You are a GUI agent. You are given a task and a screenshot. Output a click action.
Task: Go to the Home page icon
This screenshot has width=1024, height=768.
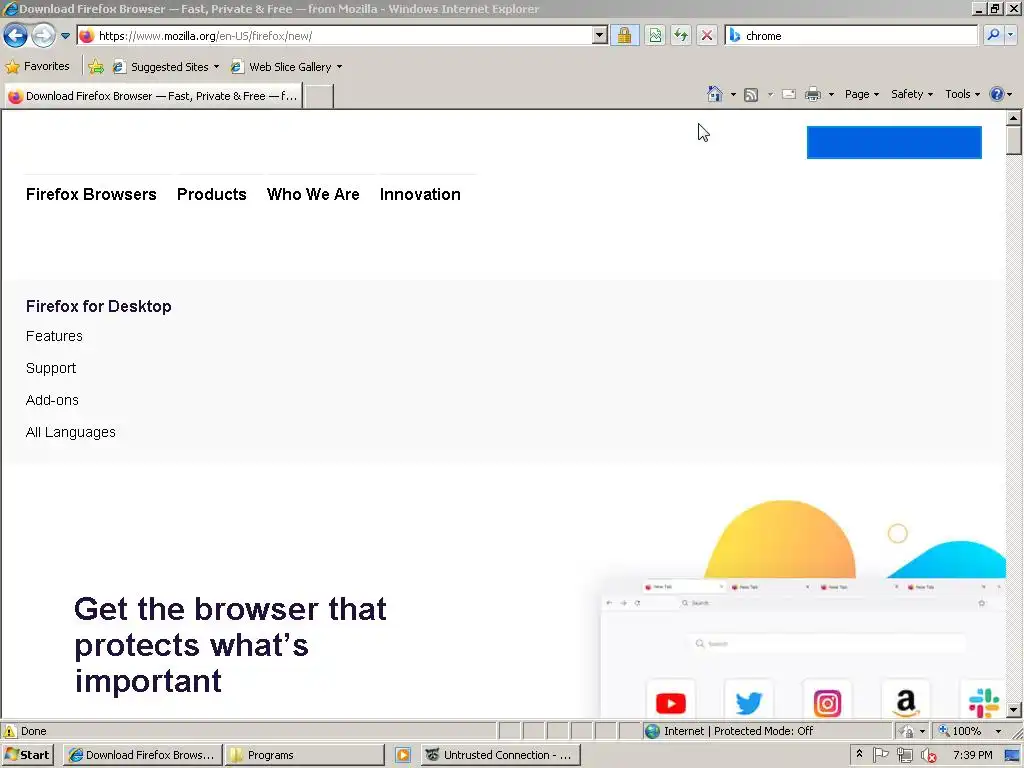[x=714, y=95]
